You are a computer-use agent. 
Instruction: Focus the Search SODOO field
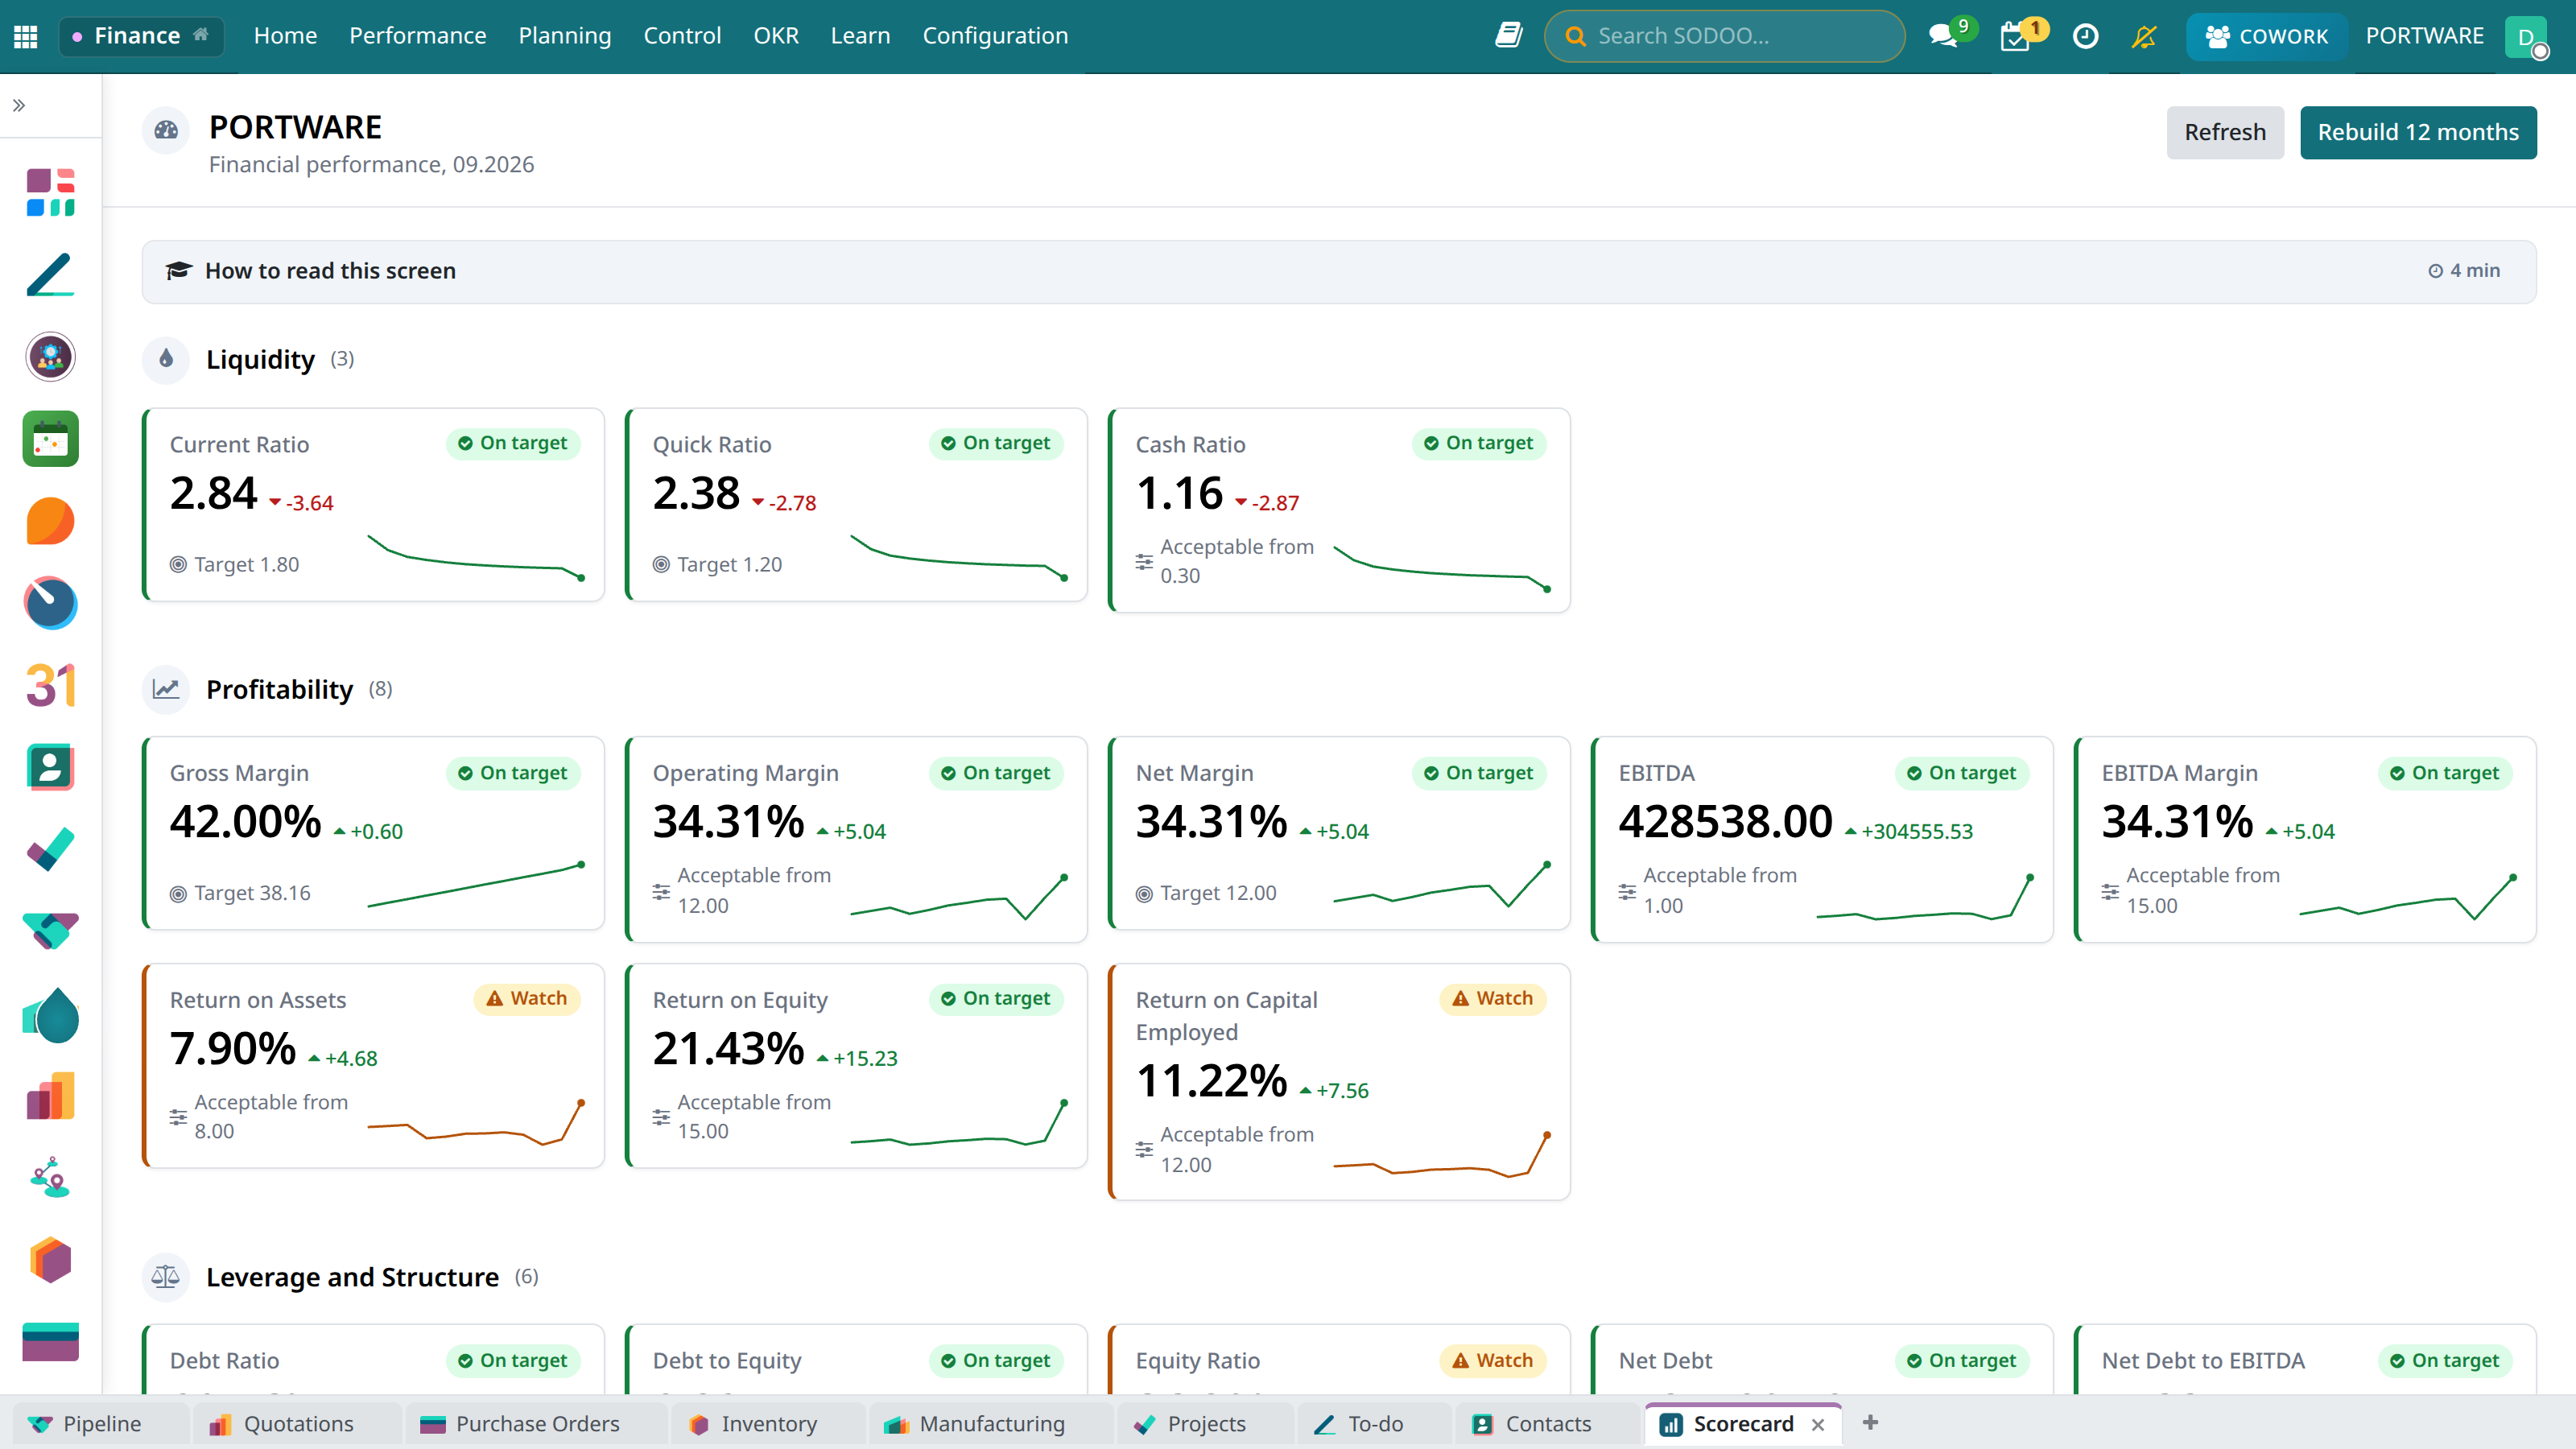point(1724,36)
